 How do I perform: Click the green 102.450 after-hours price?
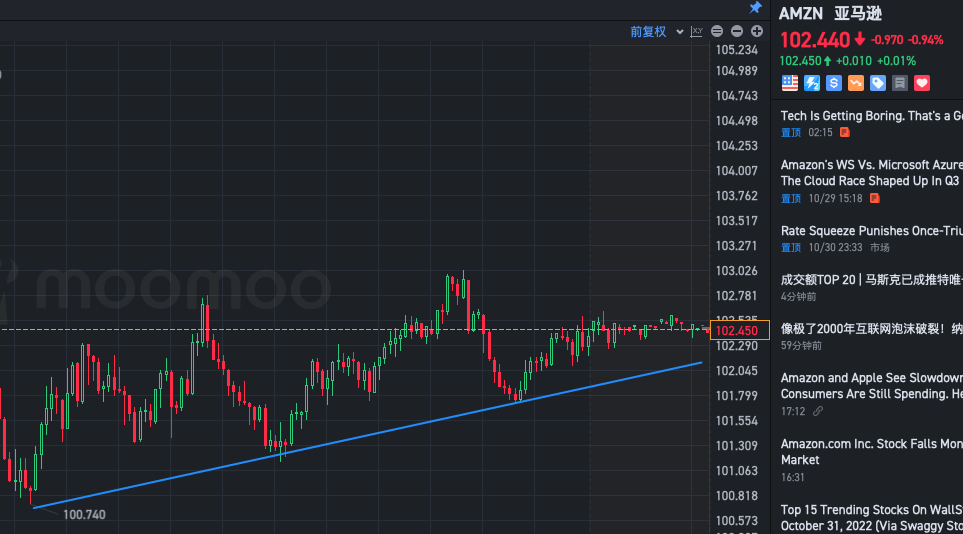tap(800, 61)
